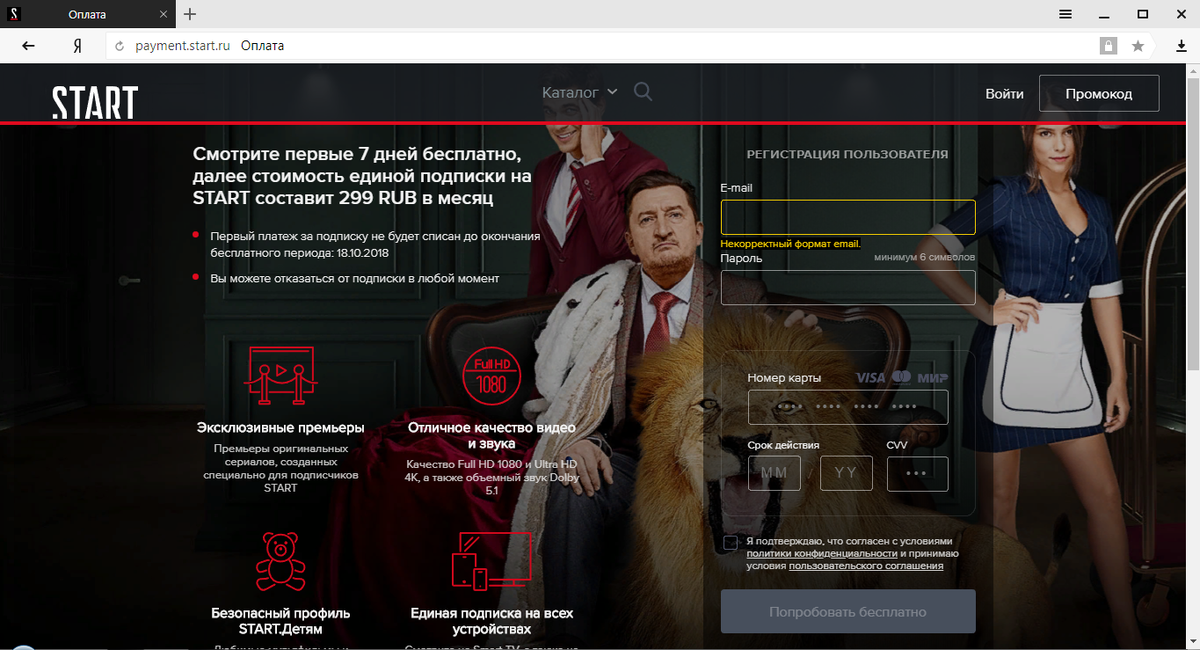
Task: Click the multi-device subscription icon
Action: (x=491, y=561)
